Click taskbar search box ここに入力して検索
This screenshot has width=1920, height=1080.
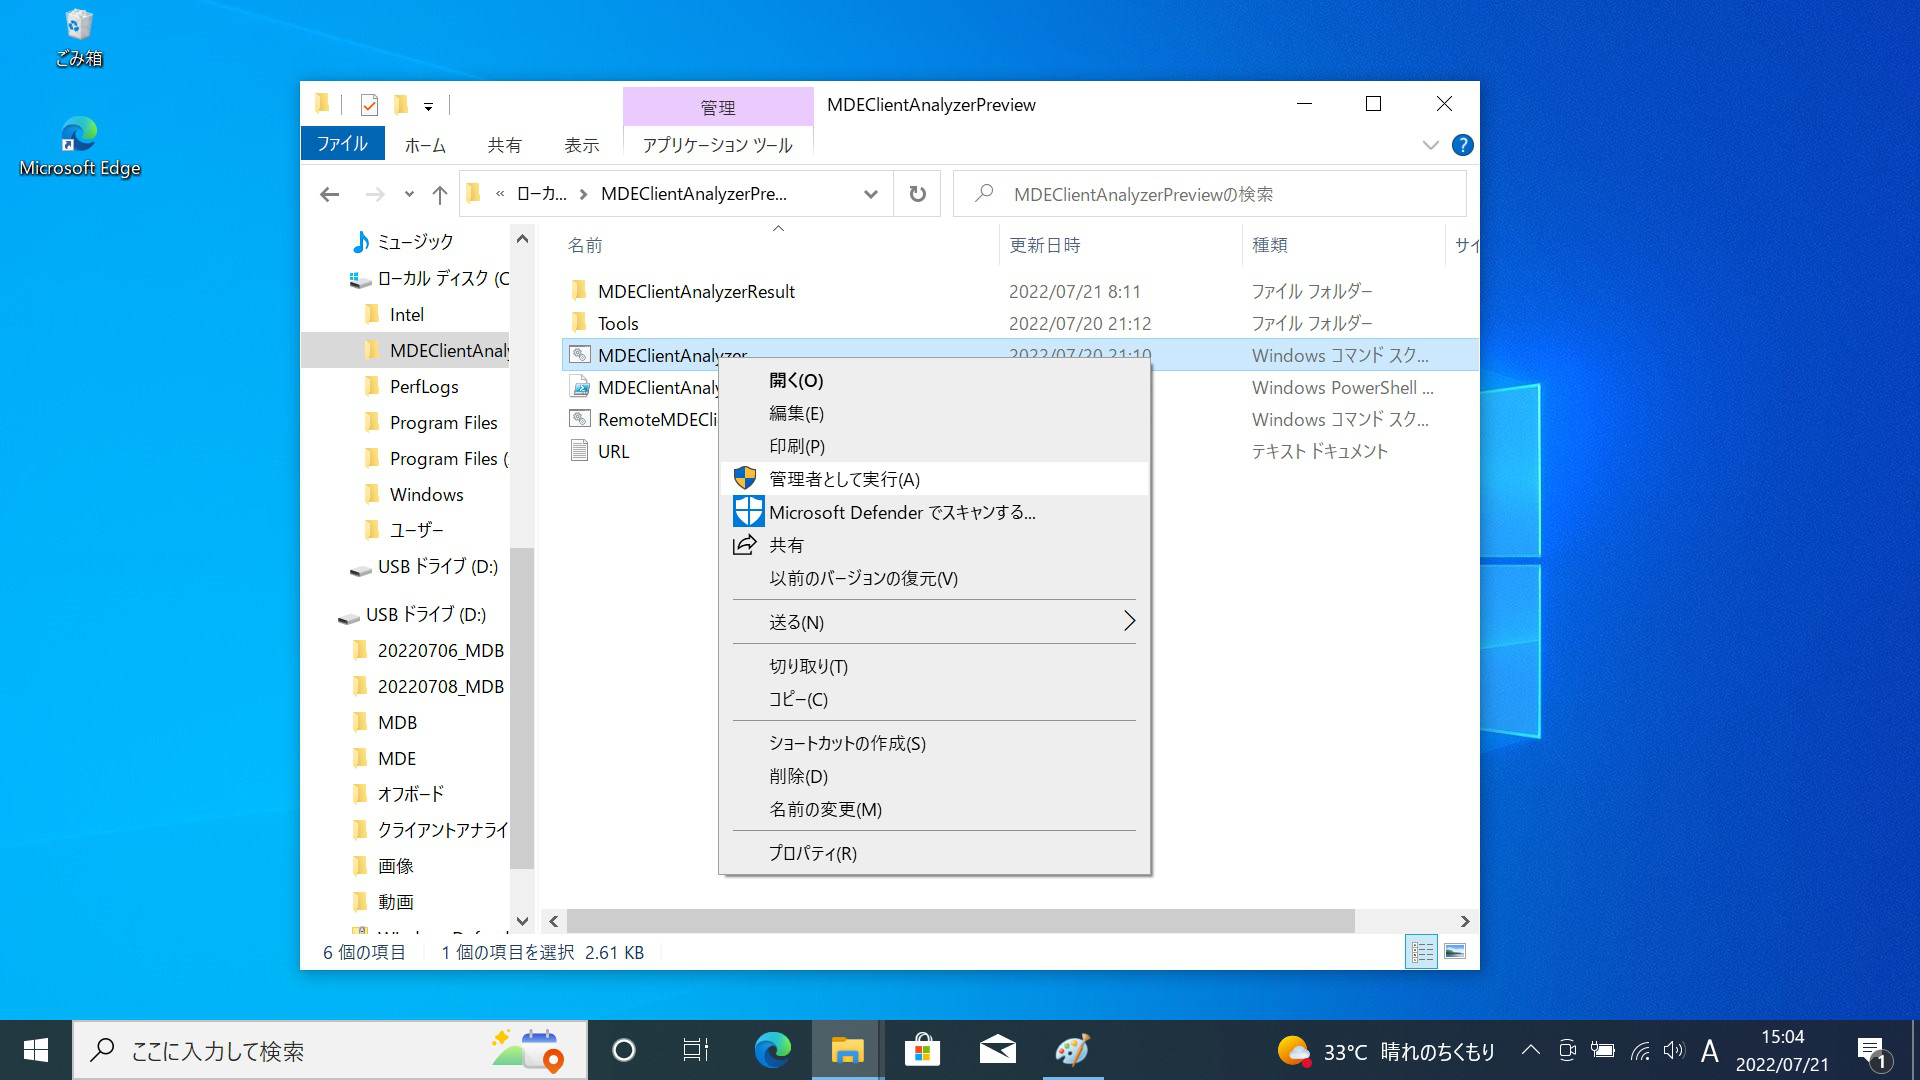(330, 1050)
